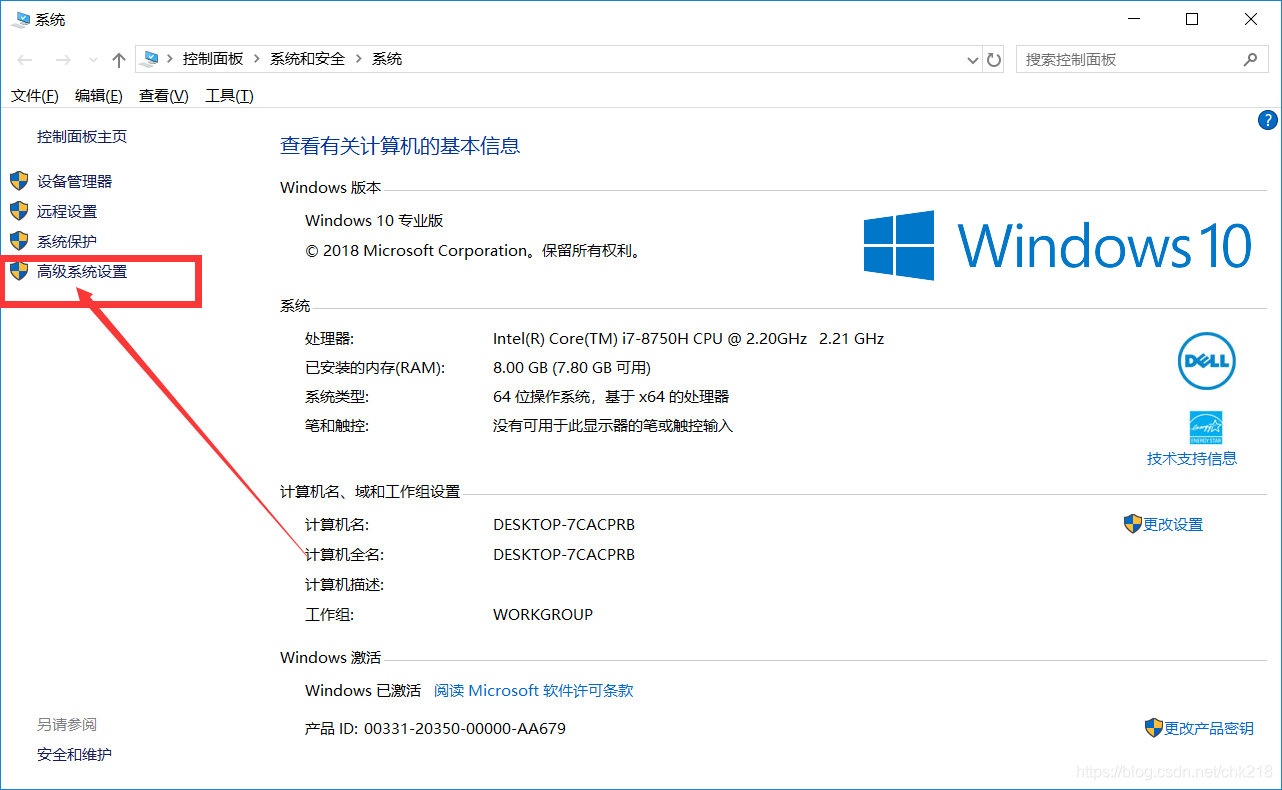Open the 技术支持信息 link

1192,458
